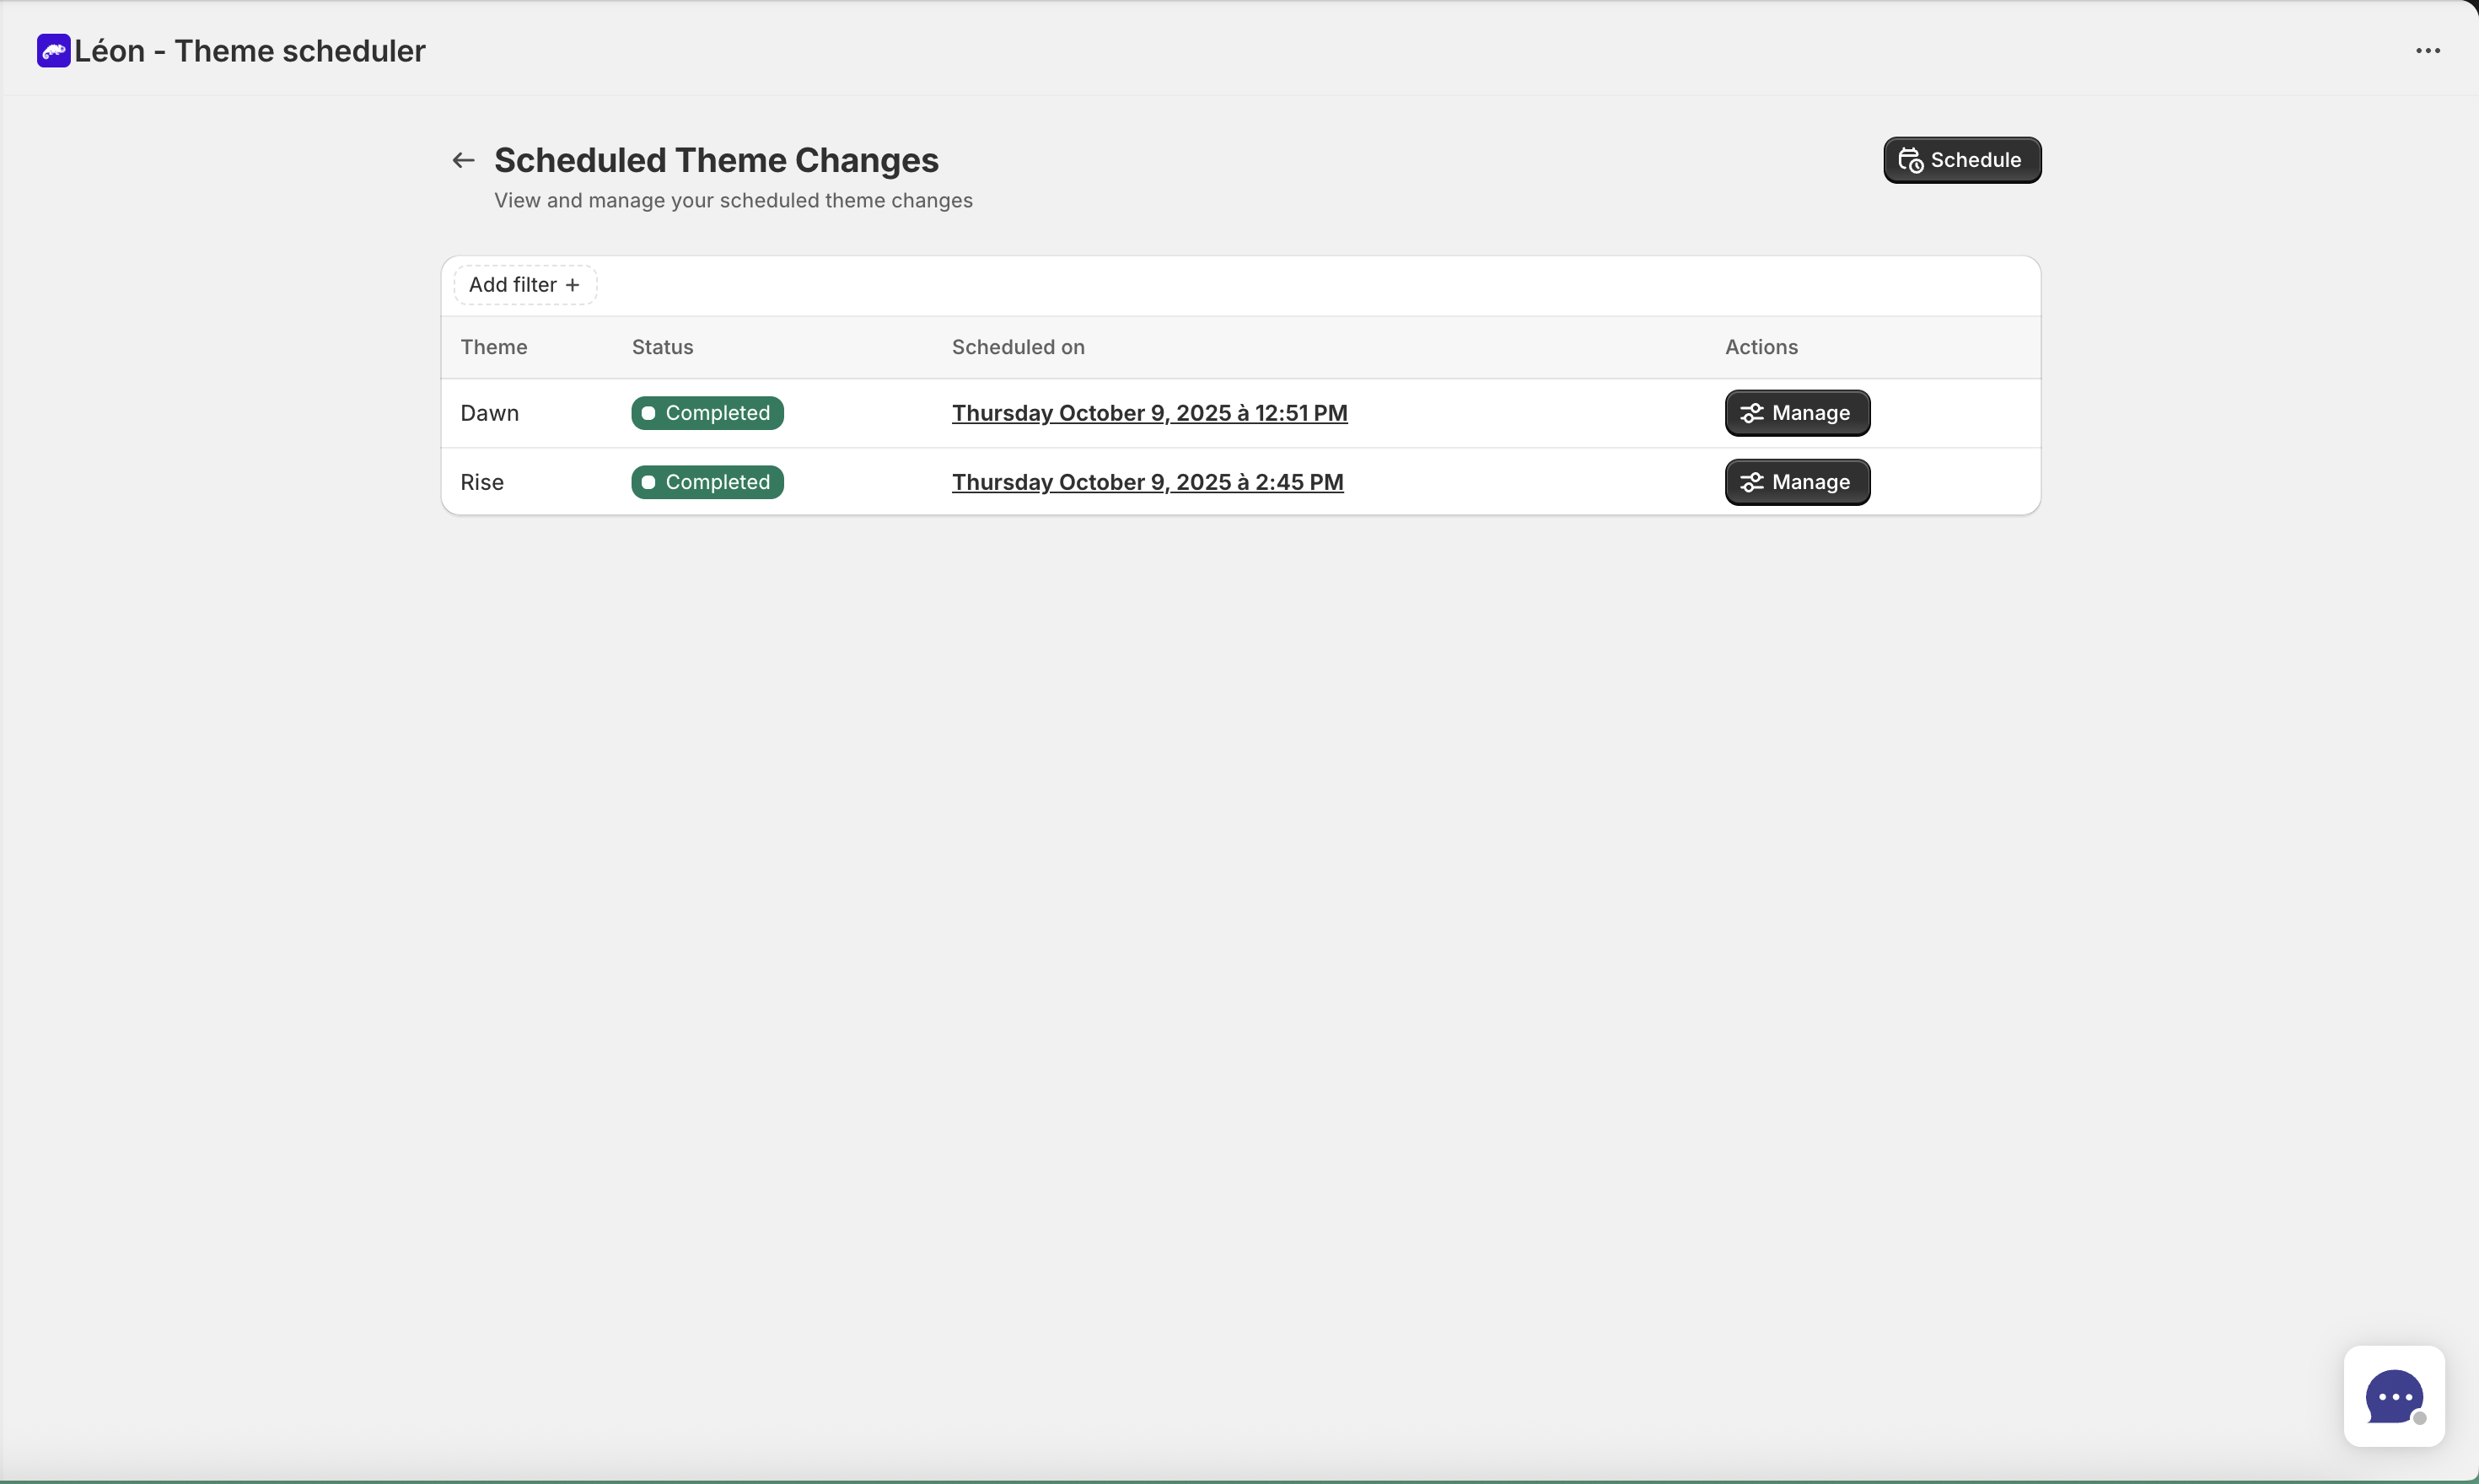Open Rise's scheduled date link
Viewport: 2479px width, 1484px height.
[1147, 482]
